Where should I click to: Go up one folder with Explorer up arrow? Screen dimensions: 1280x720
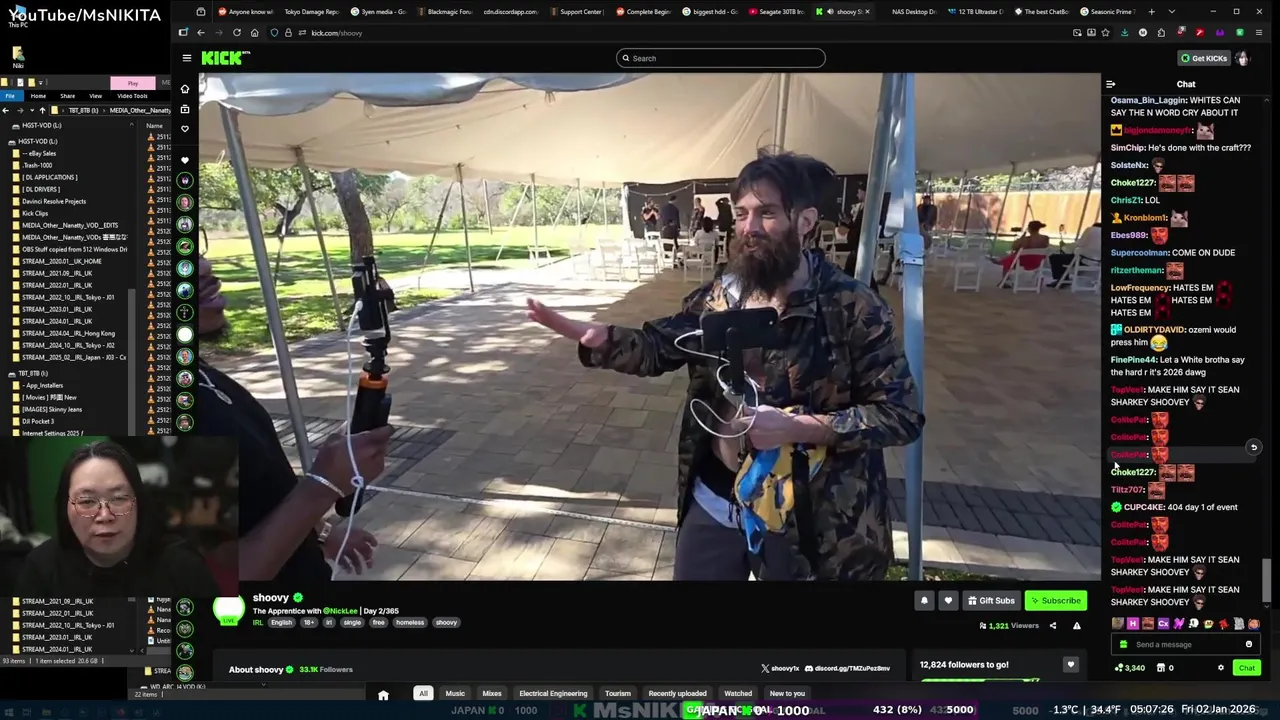point(42,110)
